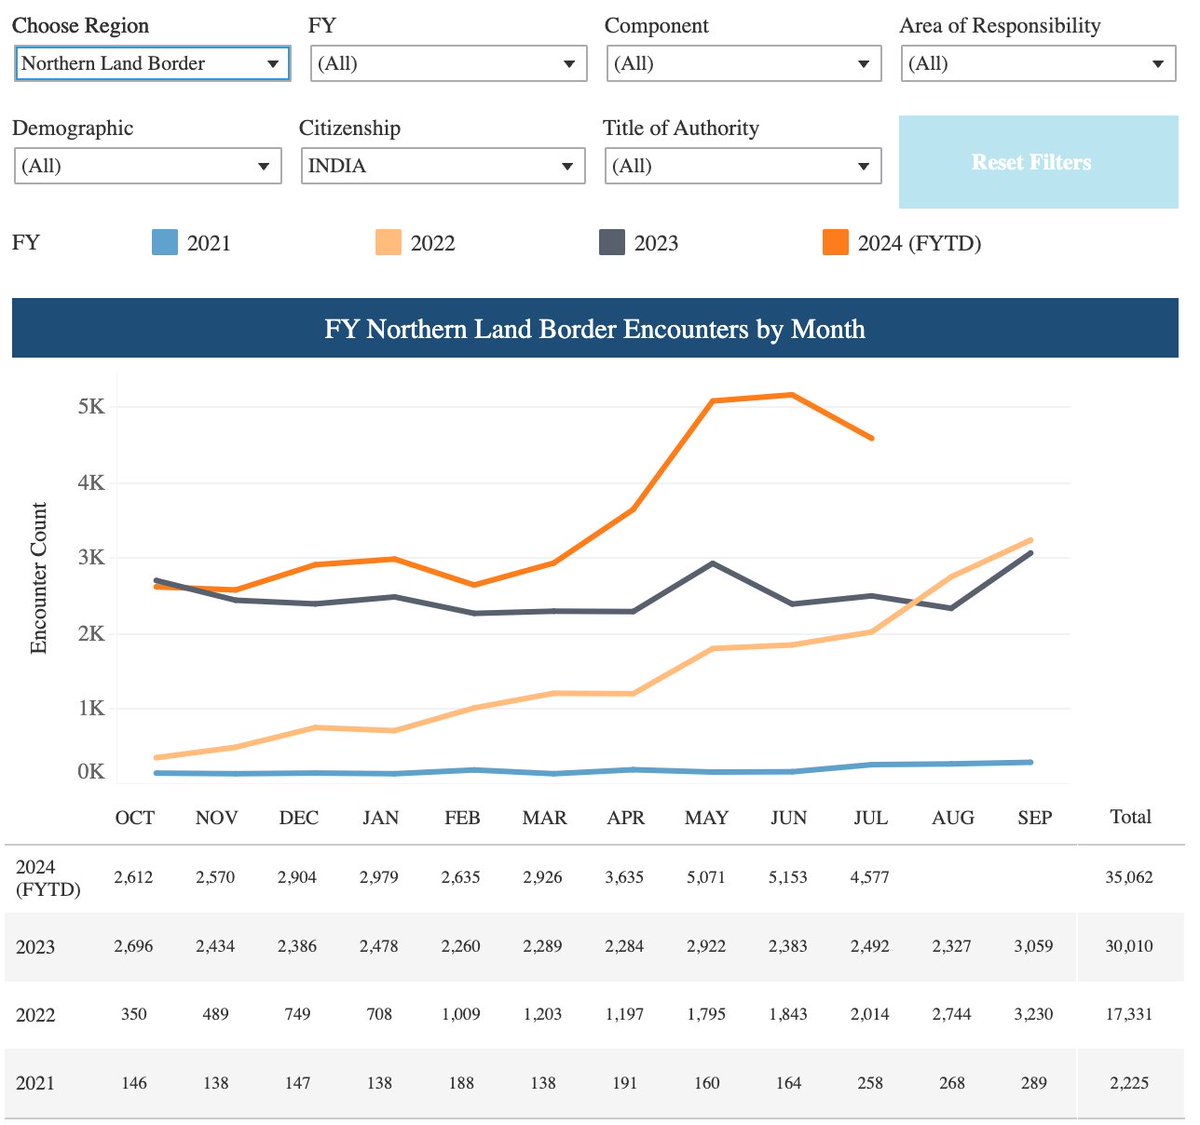Click the 350 October 2022 cell
Screen dimensions: 1200x1125
[x=134, y=1014]
